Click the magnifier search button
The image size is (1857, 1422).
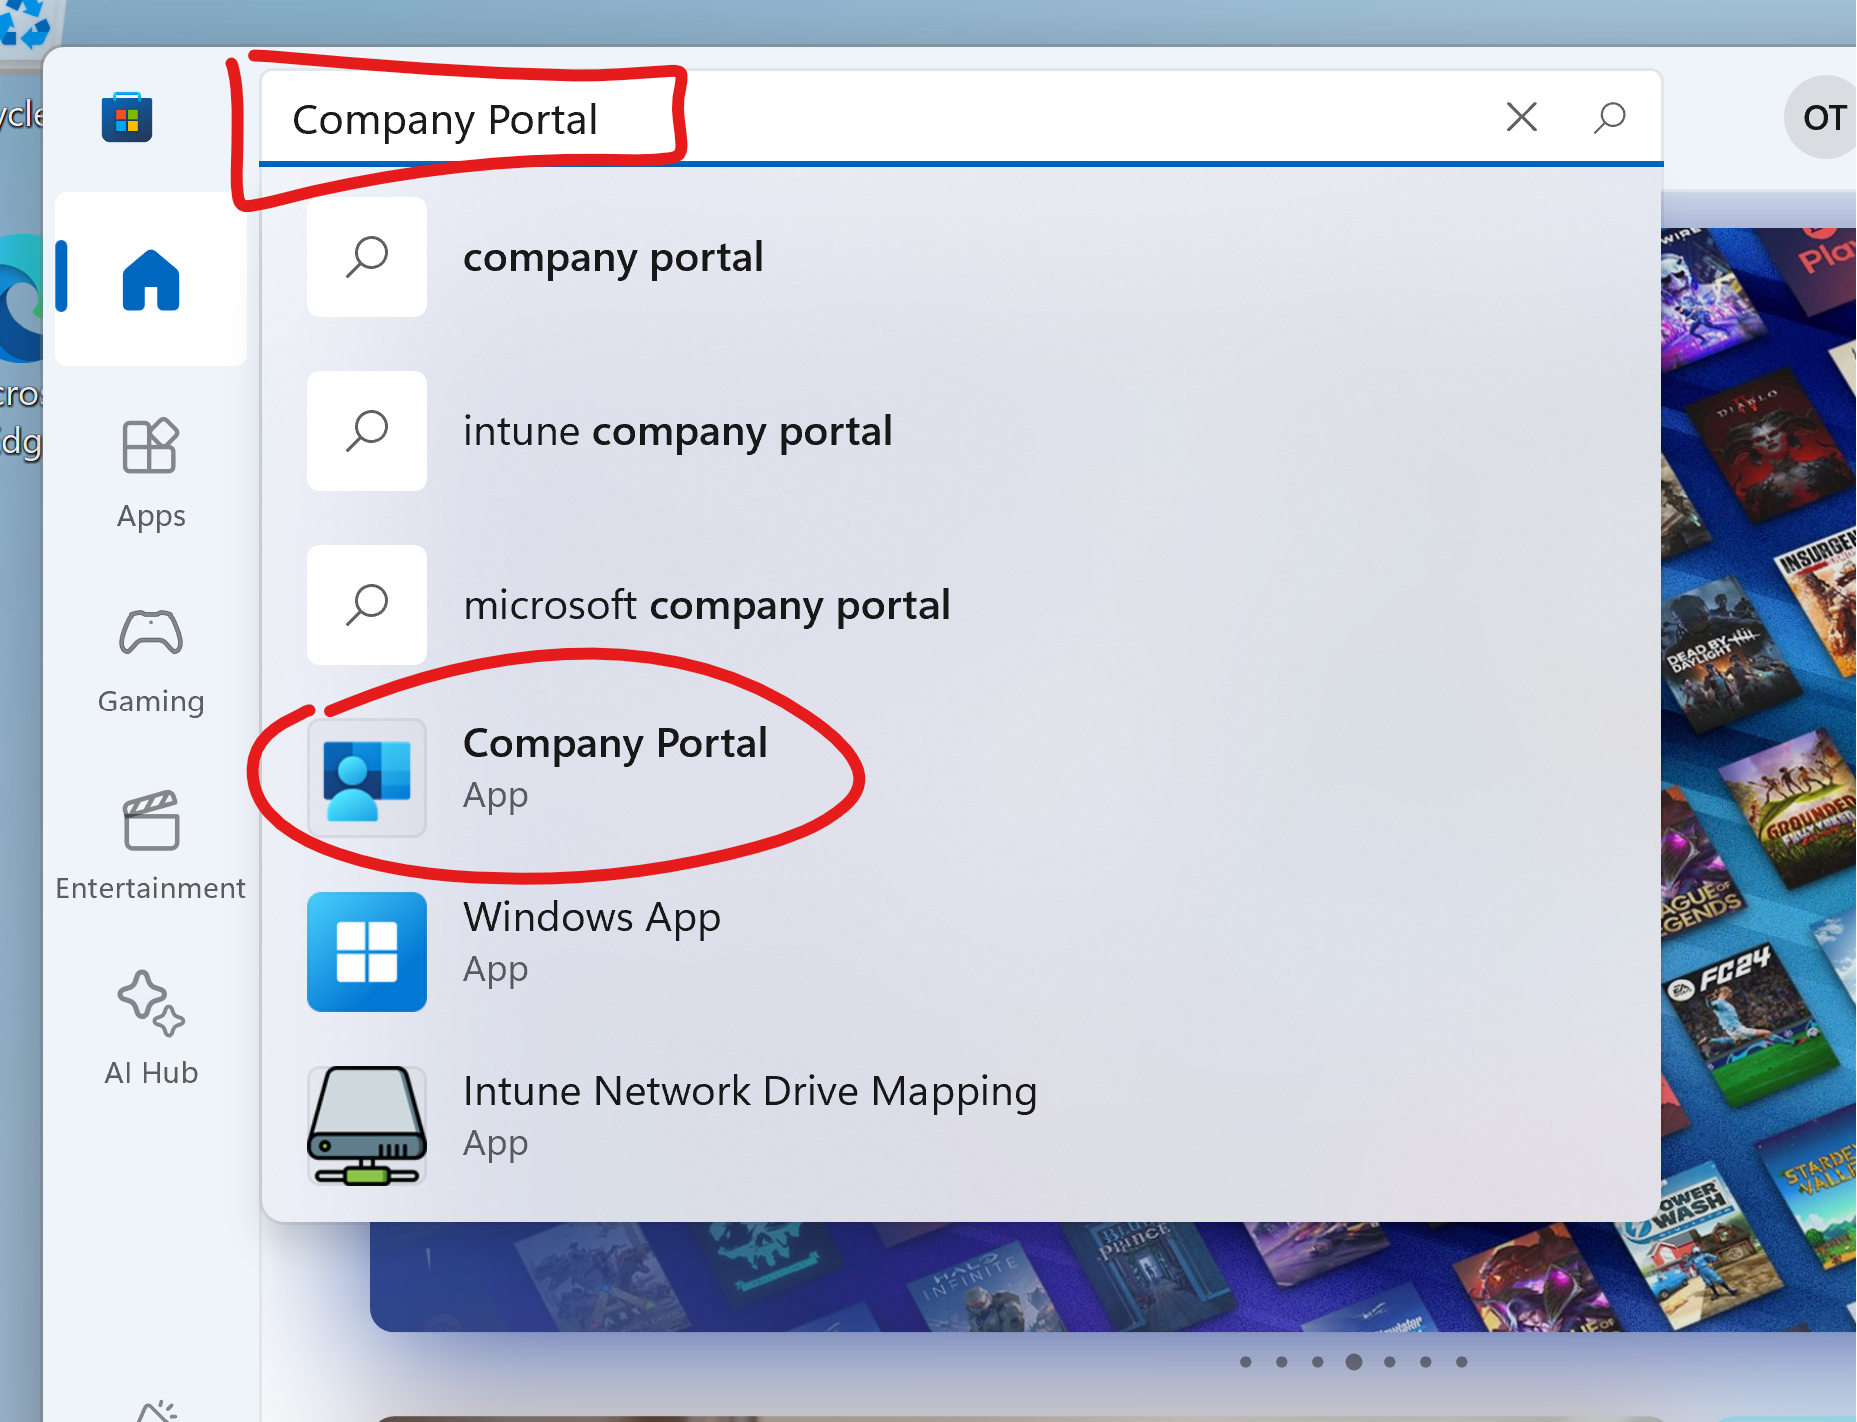(1610, 117)
